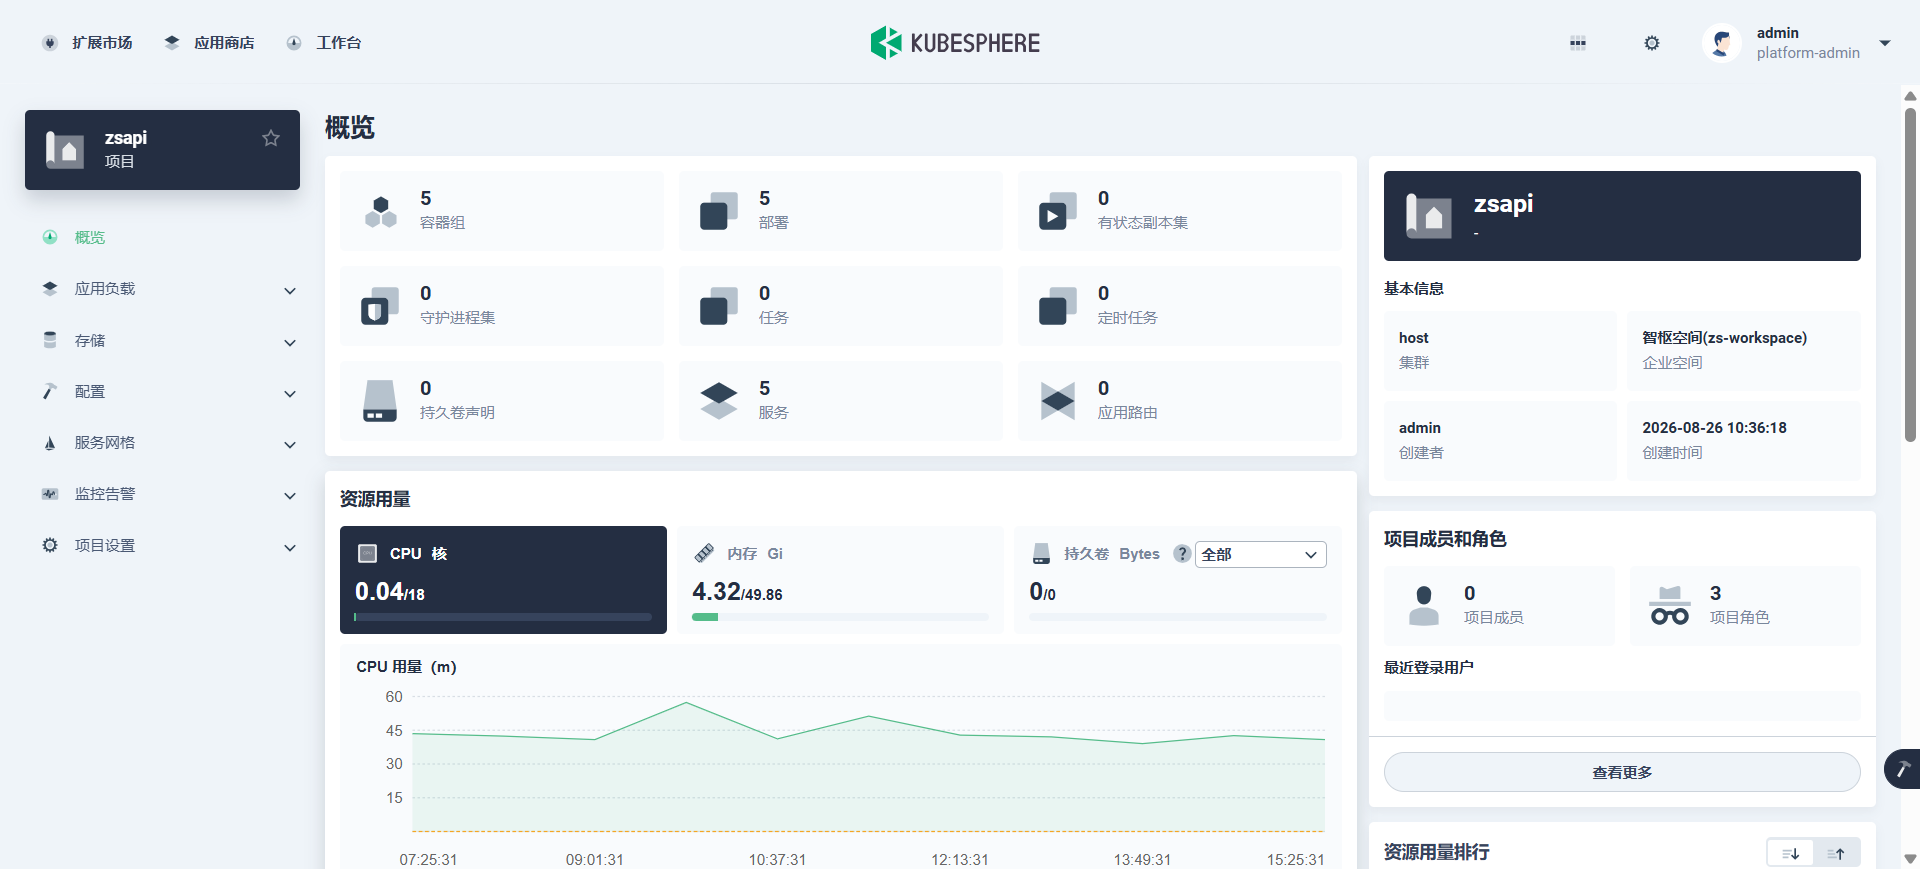This screenshot has height=869, width=1920.
Task: Click the CPU usage progress bar
Action: tap(503, 617)
